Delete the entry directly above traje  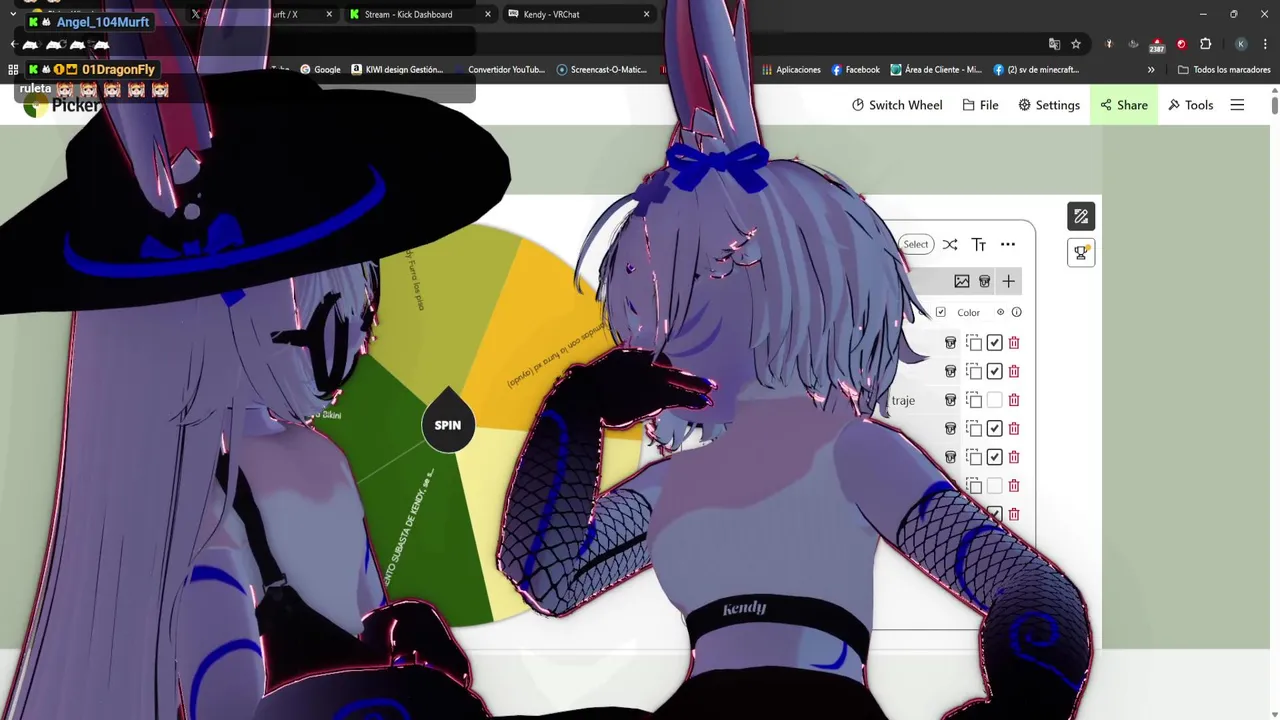coord(1014,371)
